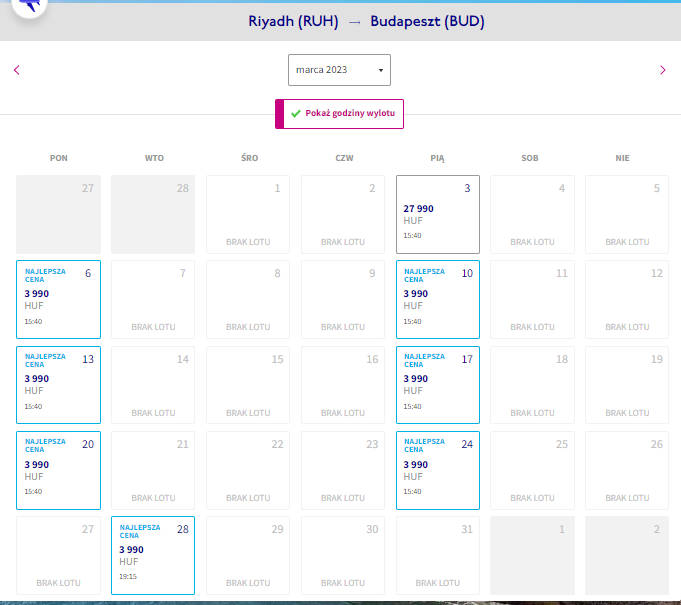The width and height of the screenshot is (681, 605).
Task: Go to previous month with left arrow
Action: (x=17, y=70)
